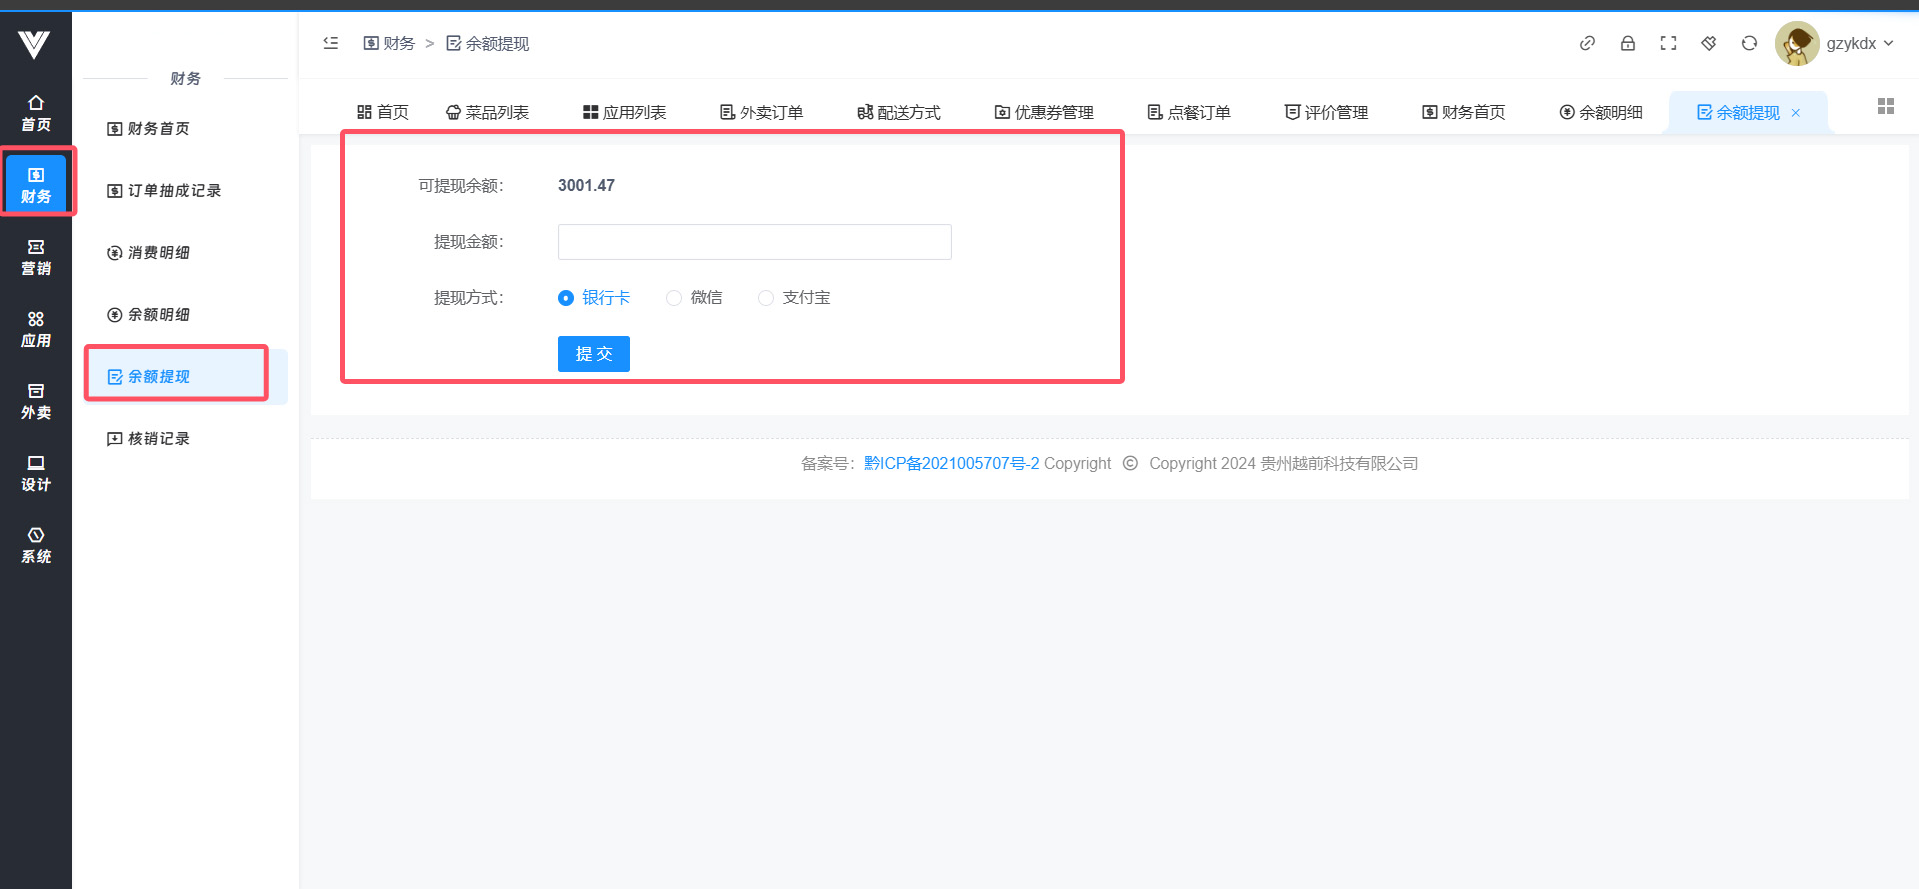Select 银行卡 withdrawal method
The width and height of the screenshot is (1919, 889).
tap(566, 298)
